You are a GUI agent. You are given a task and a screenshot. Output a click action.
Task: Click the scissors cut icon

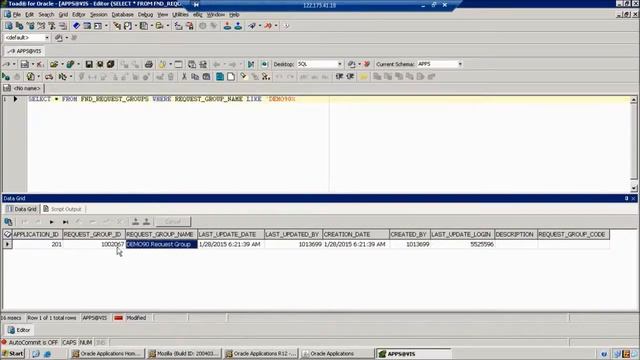184,77
